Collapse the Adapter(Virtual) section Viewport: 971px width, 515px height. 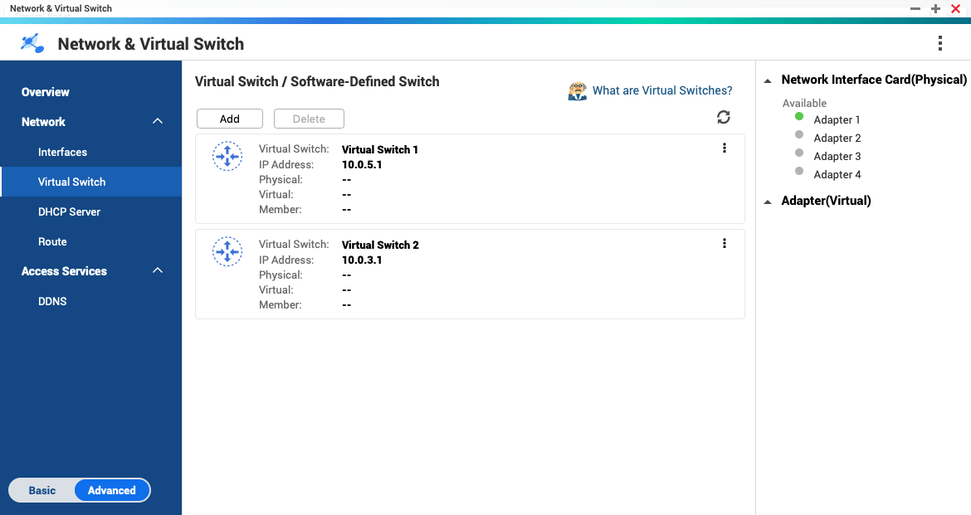pos(767,201)
